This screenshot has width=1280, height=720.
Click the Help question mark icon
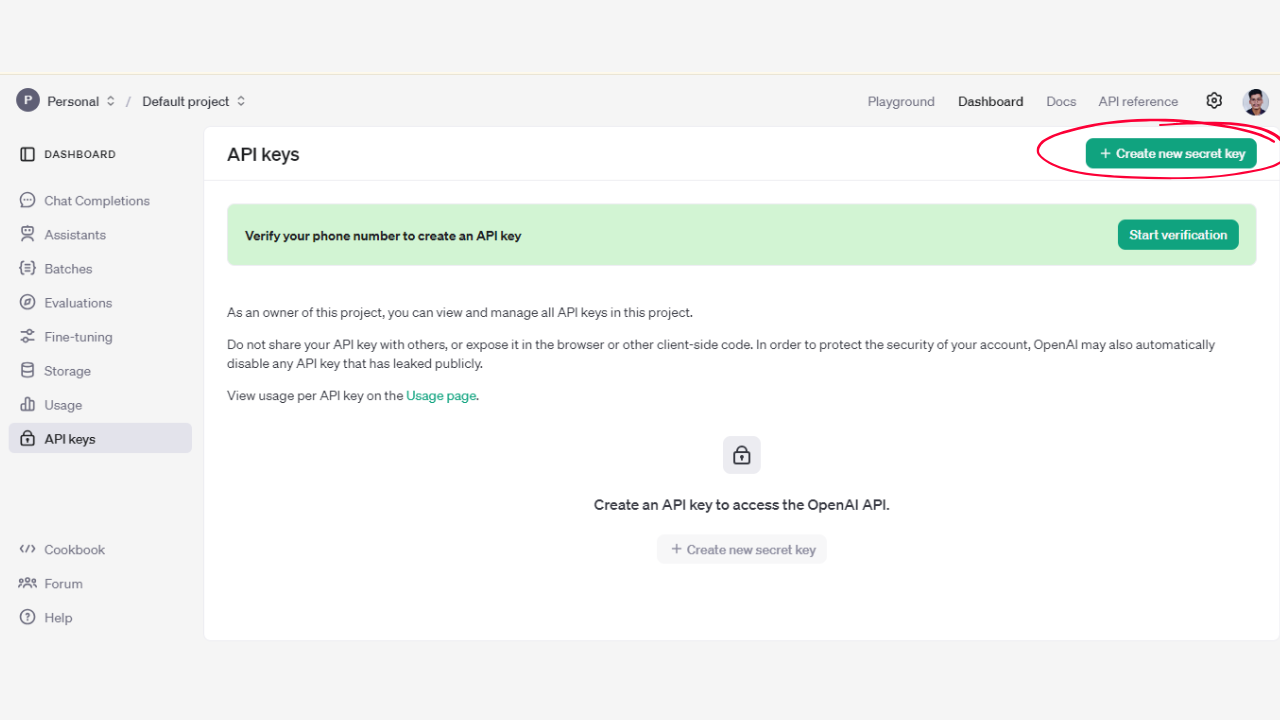pos(27,617)
